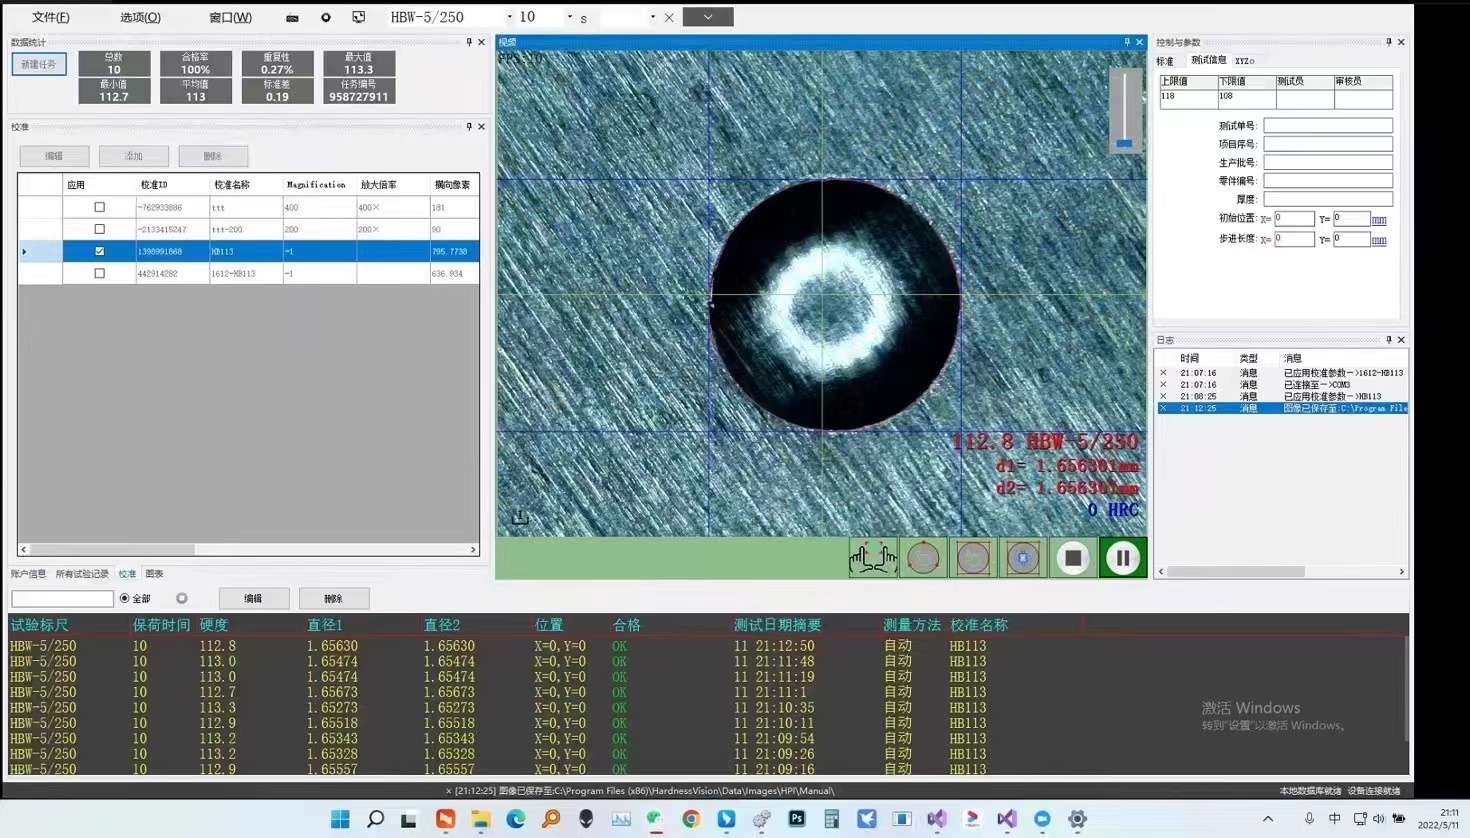
Task: Switch to the 所有试验记录 tab
Action: (x=82, y=574)
